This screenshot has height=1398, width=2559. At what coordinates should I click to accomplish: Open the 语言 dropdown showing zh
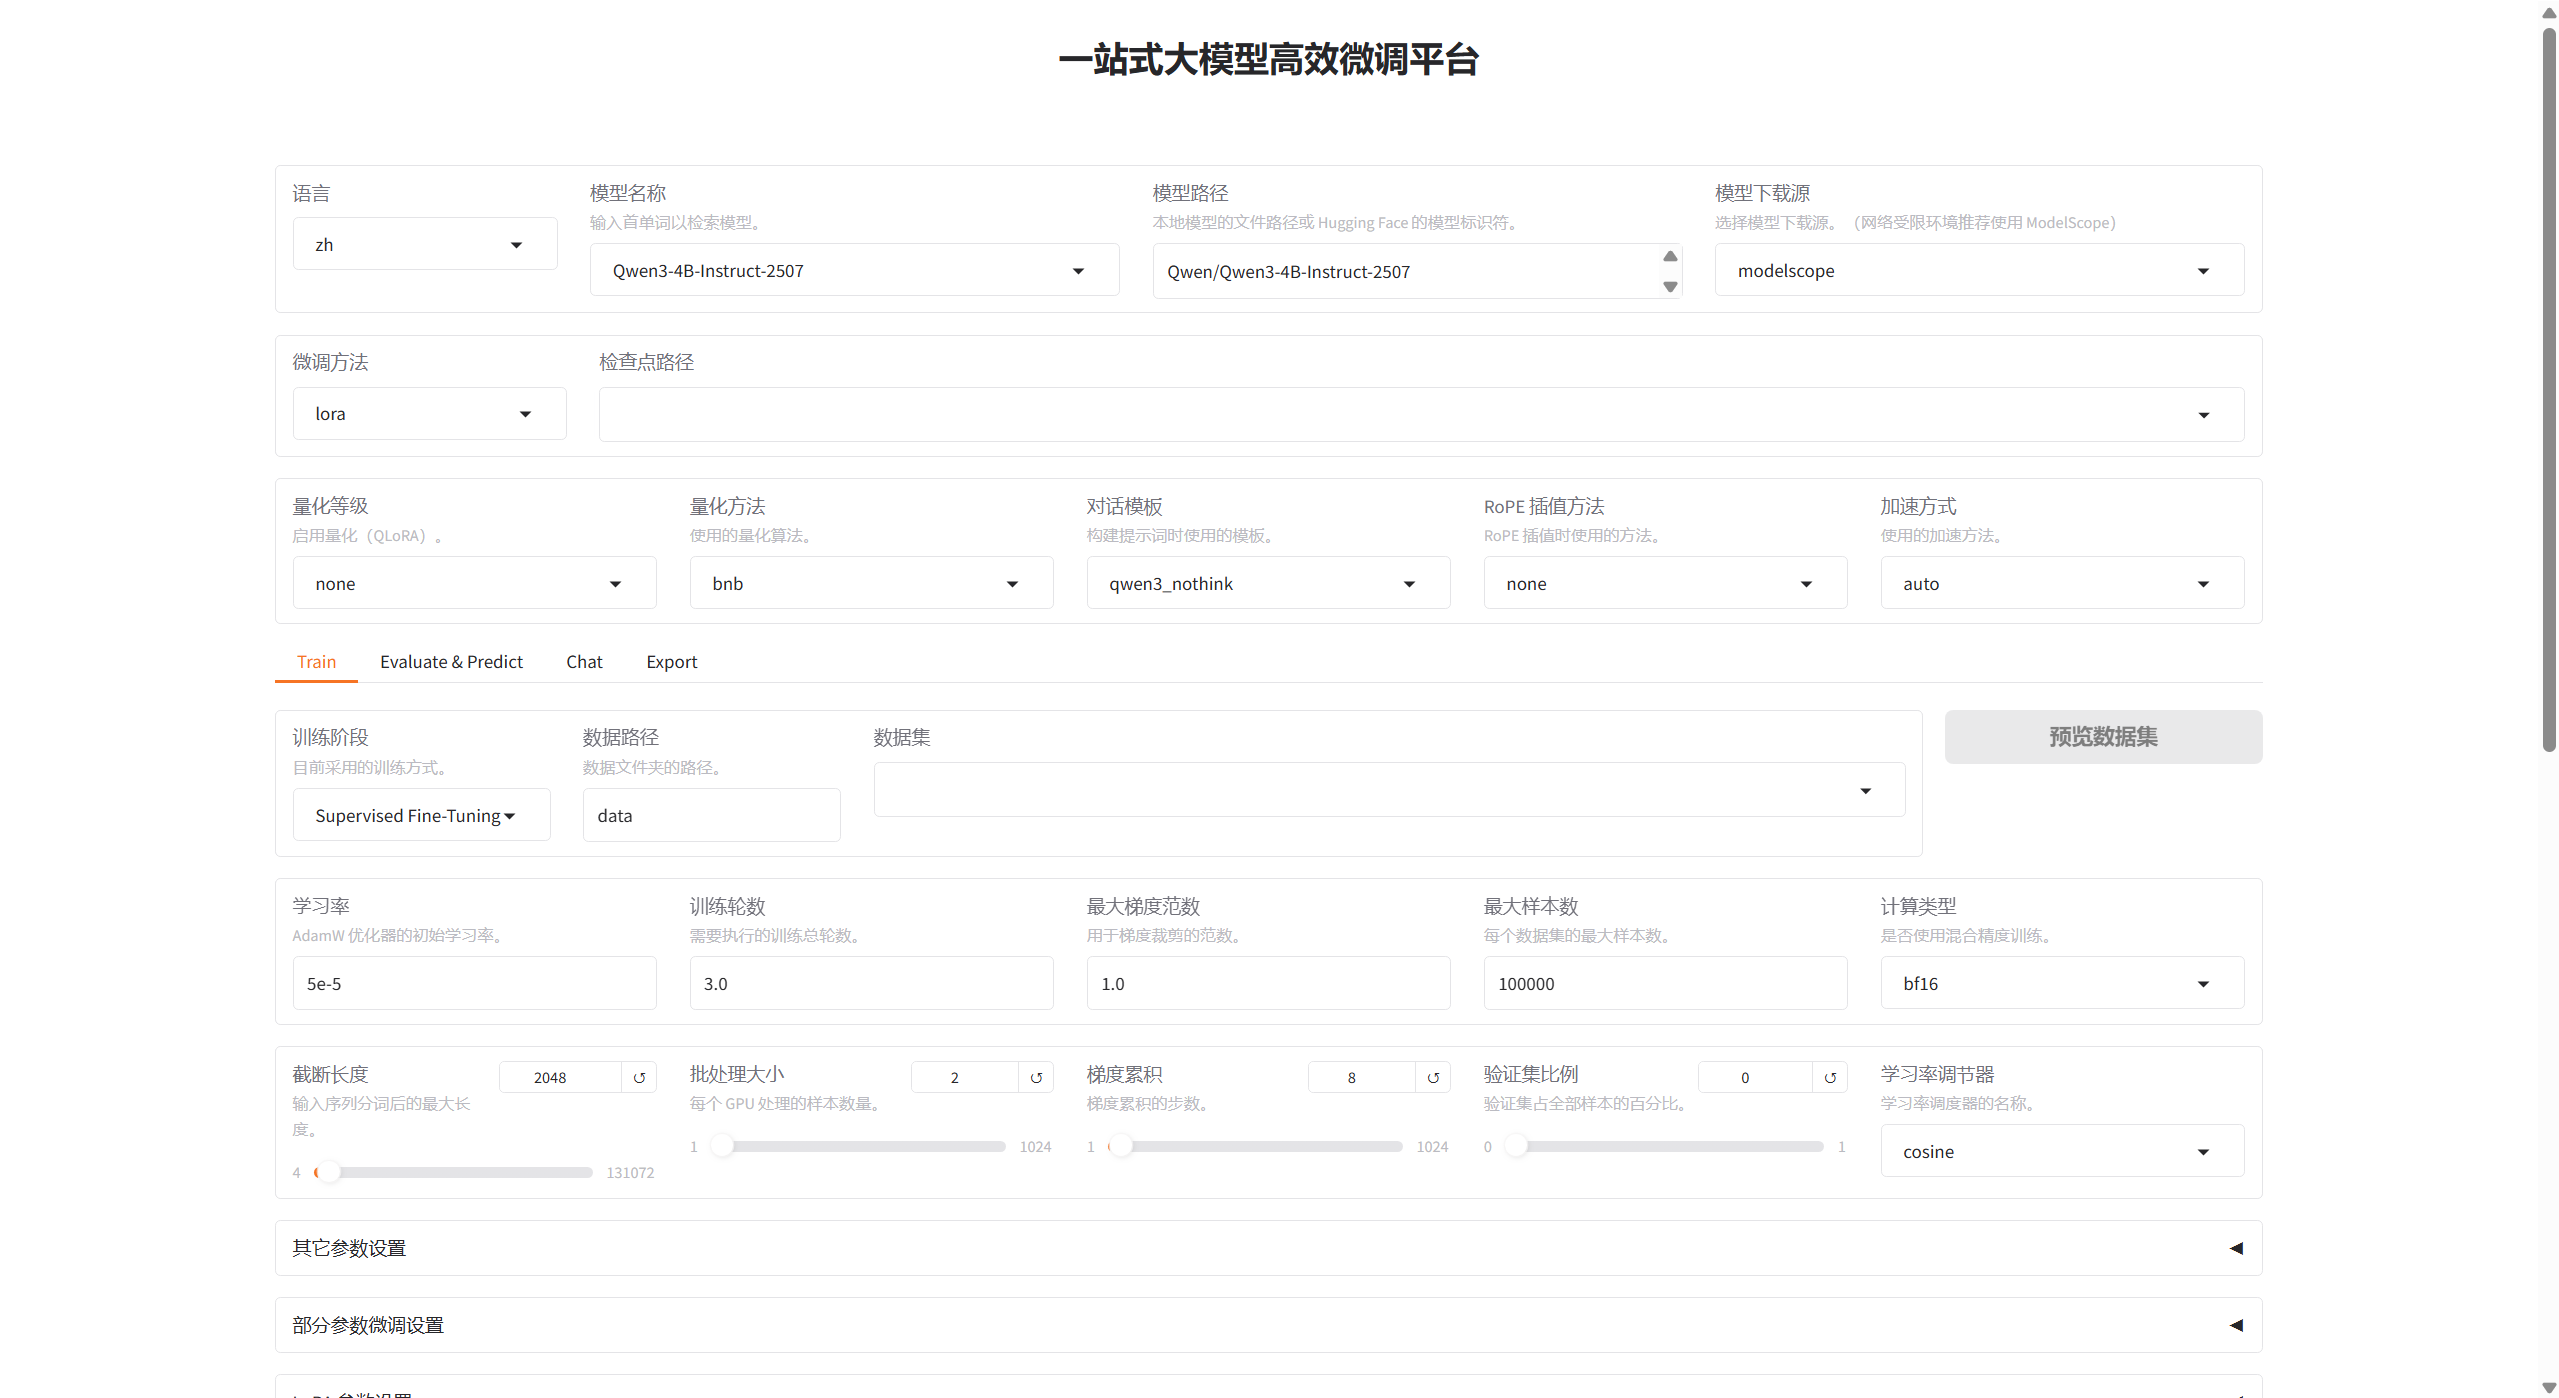point(425,245)
